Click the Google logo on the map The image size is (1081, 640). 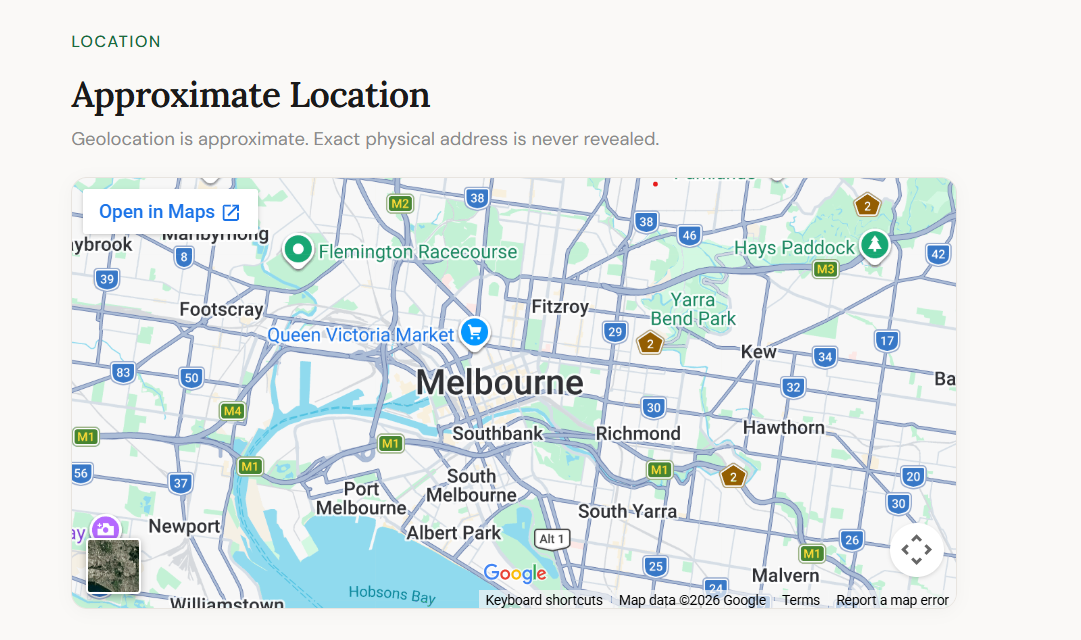515,572
